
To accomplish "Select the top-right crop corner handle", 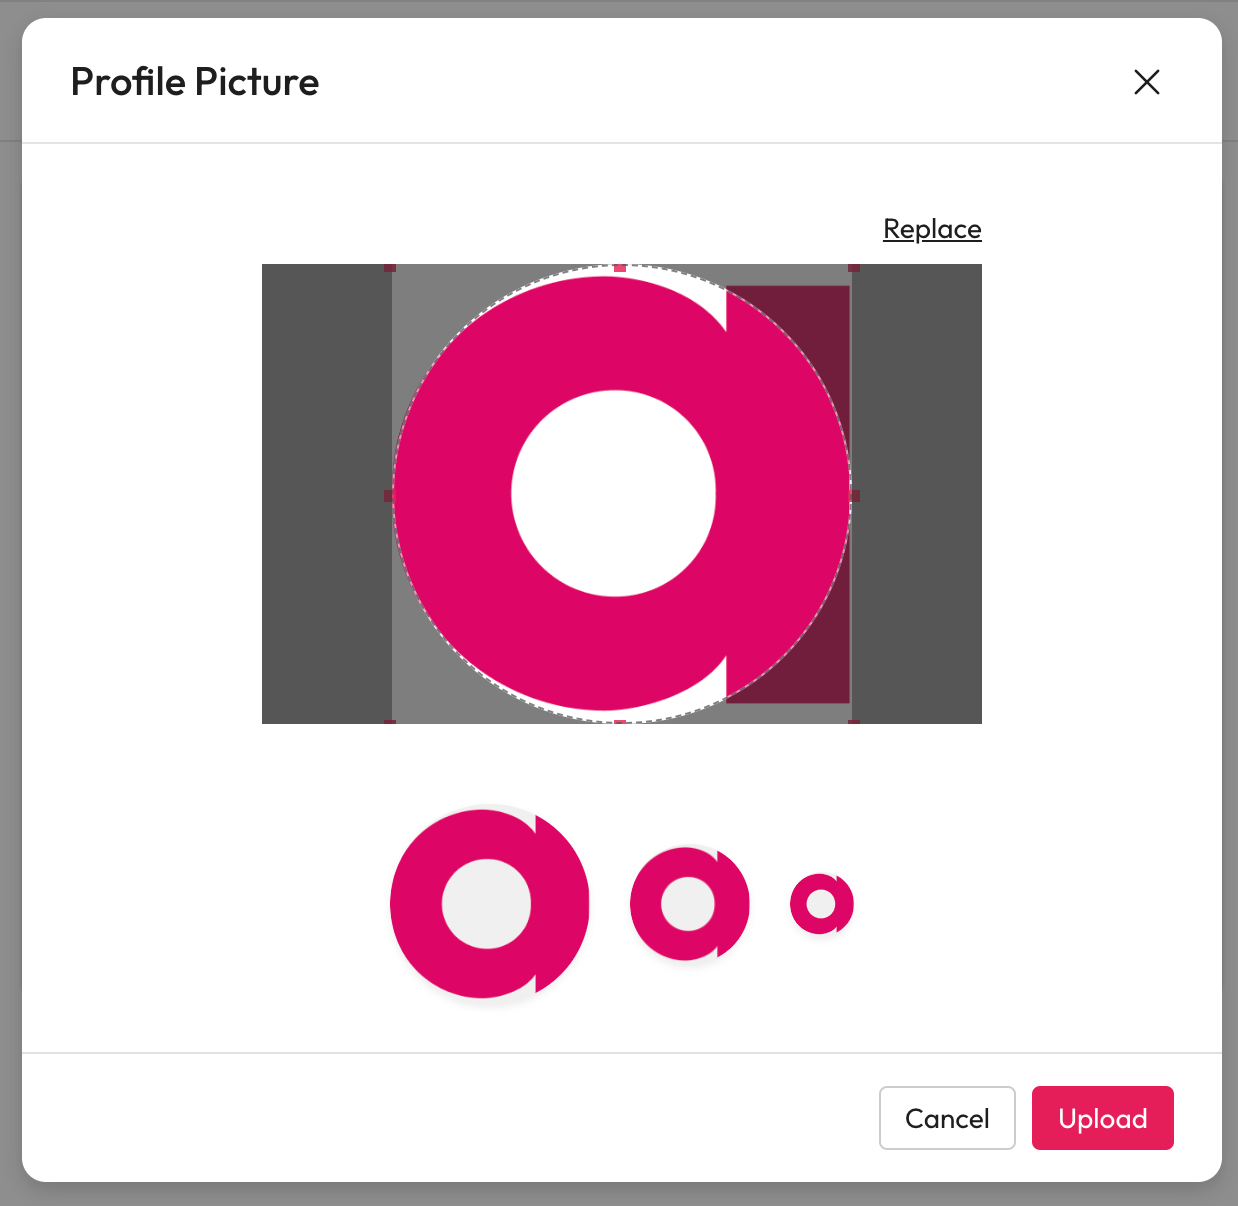I will pyautogui.click(x=854, y=268).
